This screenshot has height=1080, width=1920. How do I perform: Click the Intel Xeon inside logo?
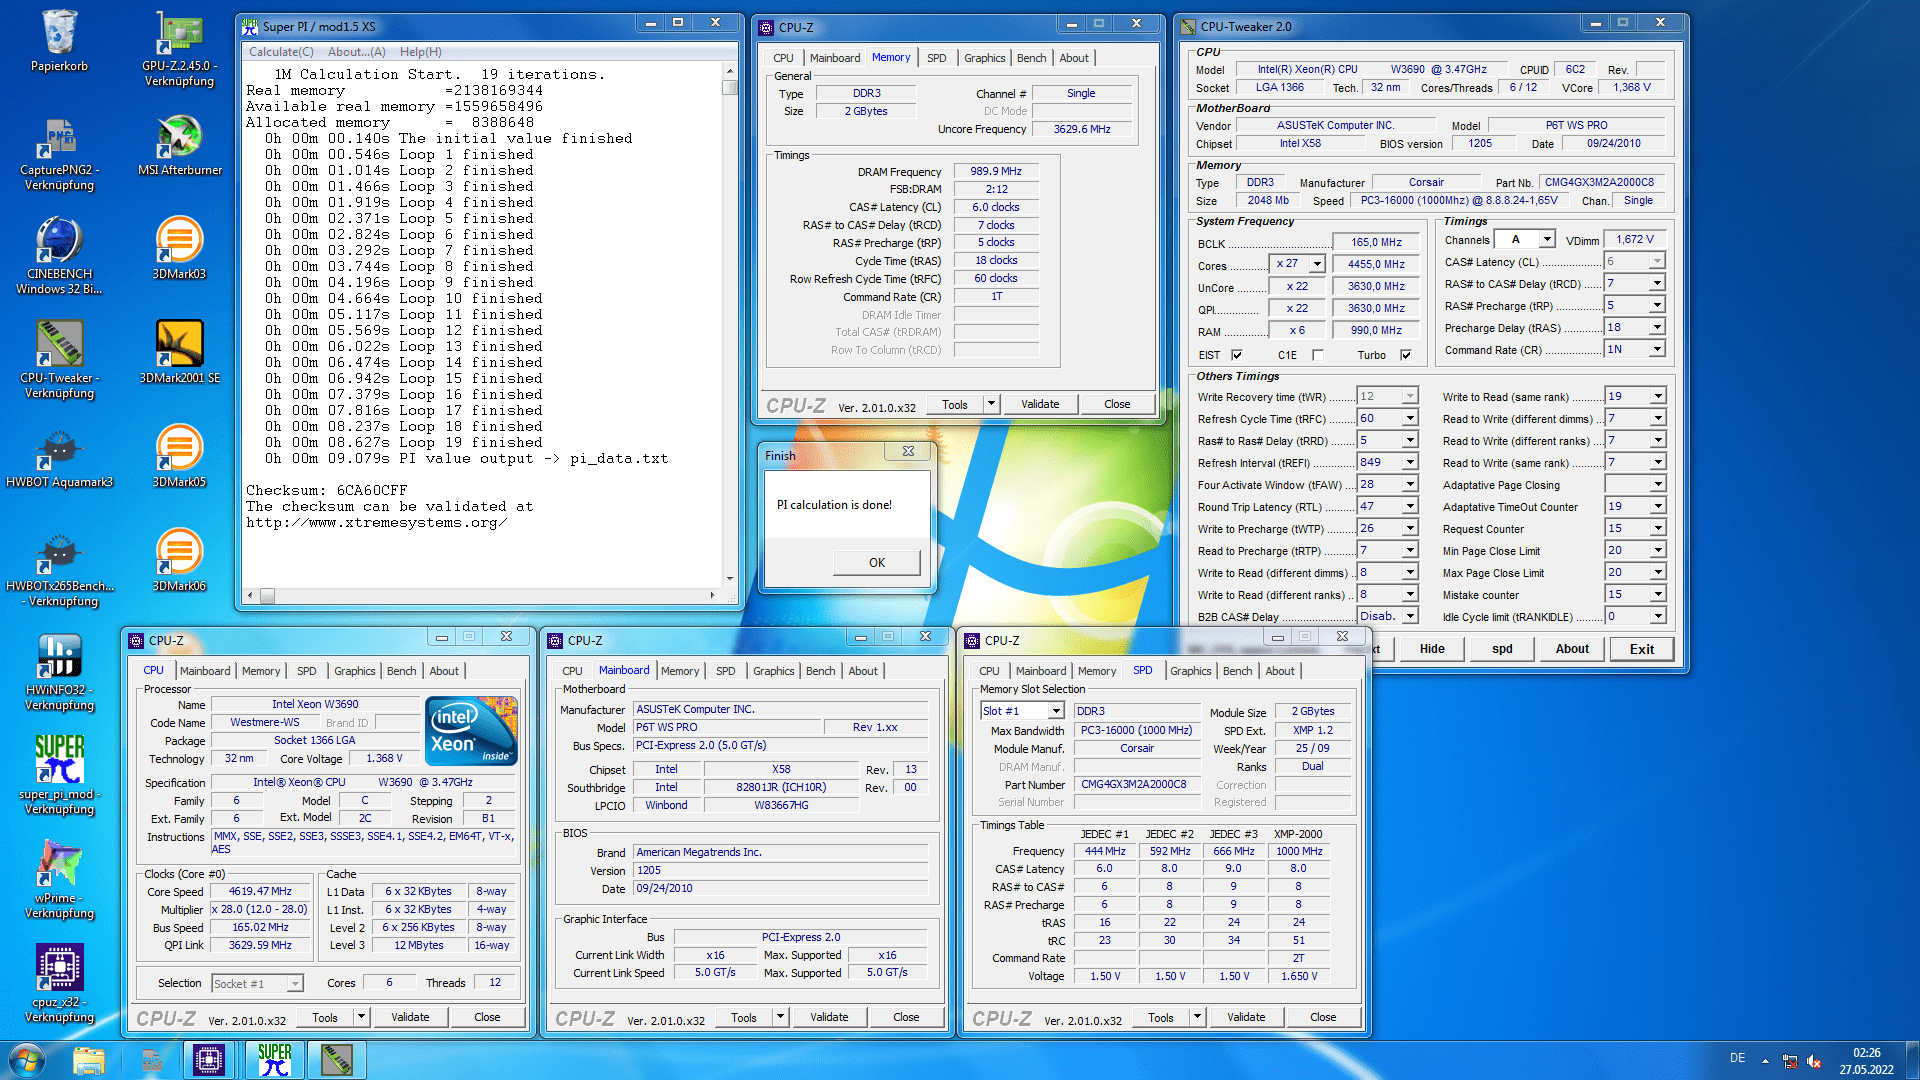[x=471, y=731]
